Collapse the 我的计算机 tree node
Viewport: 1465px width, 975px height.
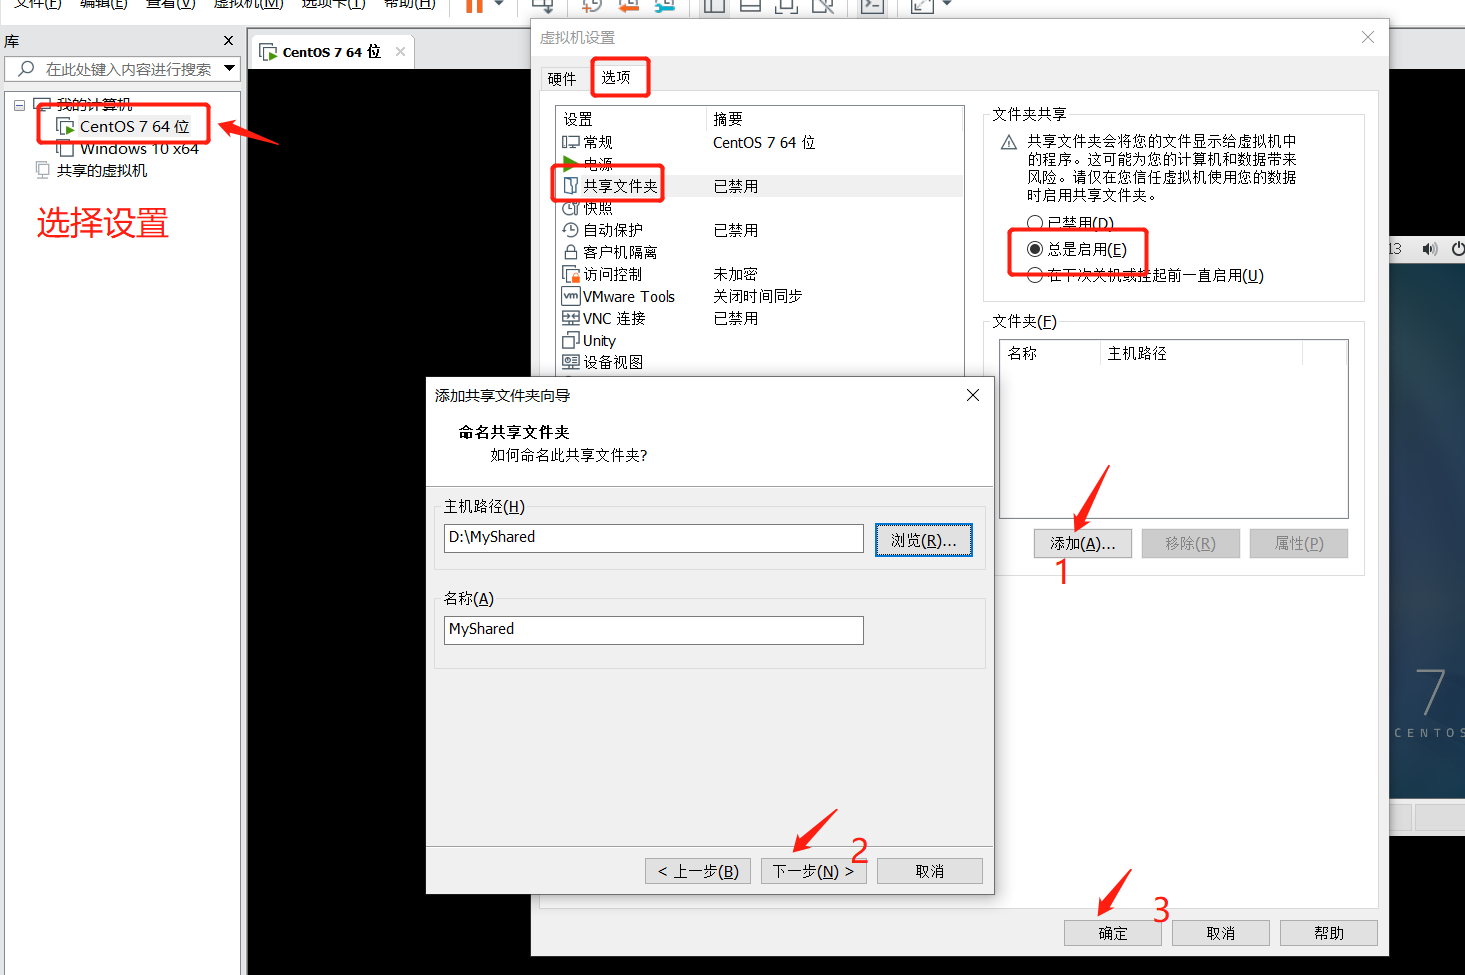pyautogui.click(x=19, y=104)
